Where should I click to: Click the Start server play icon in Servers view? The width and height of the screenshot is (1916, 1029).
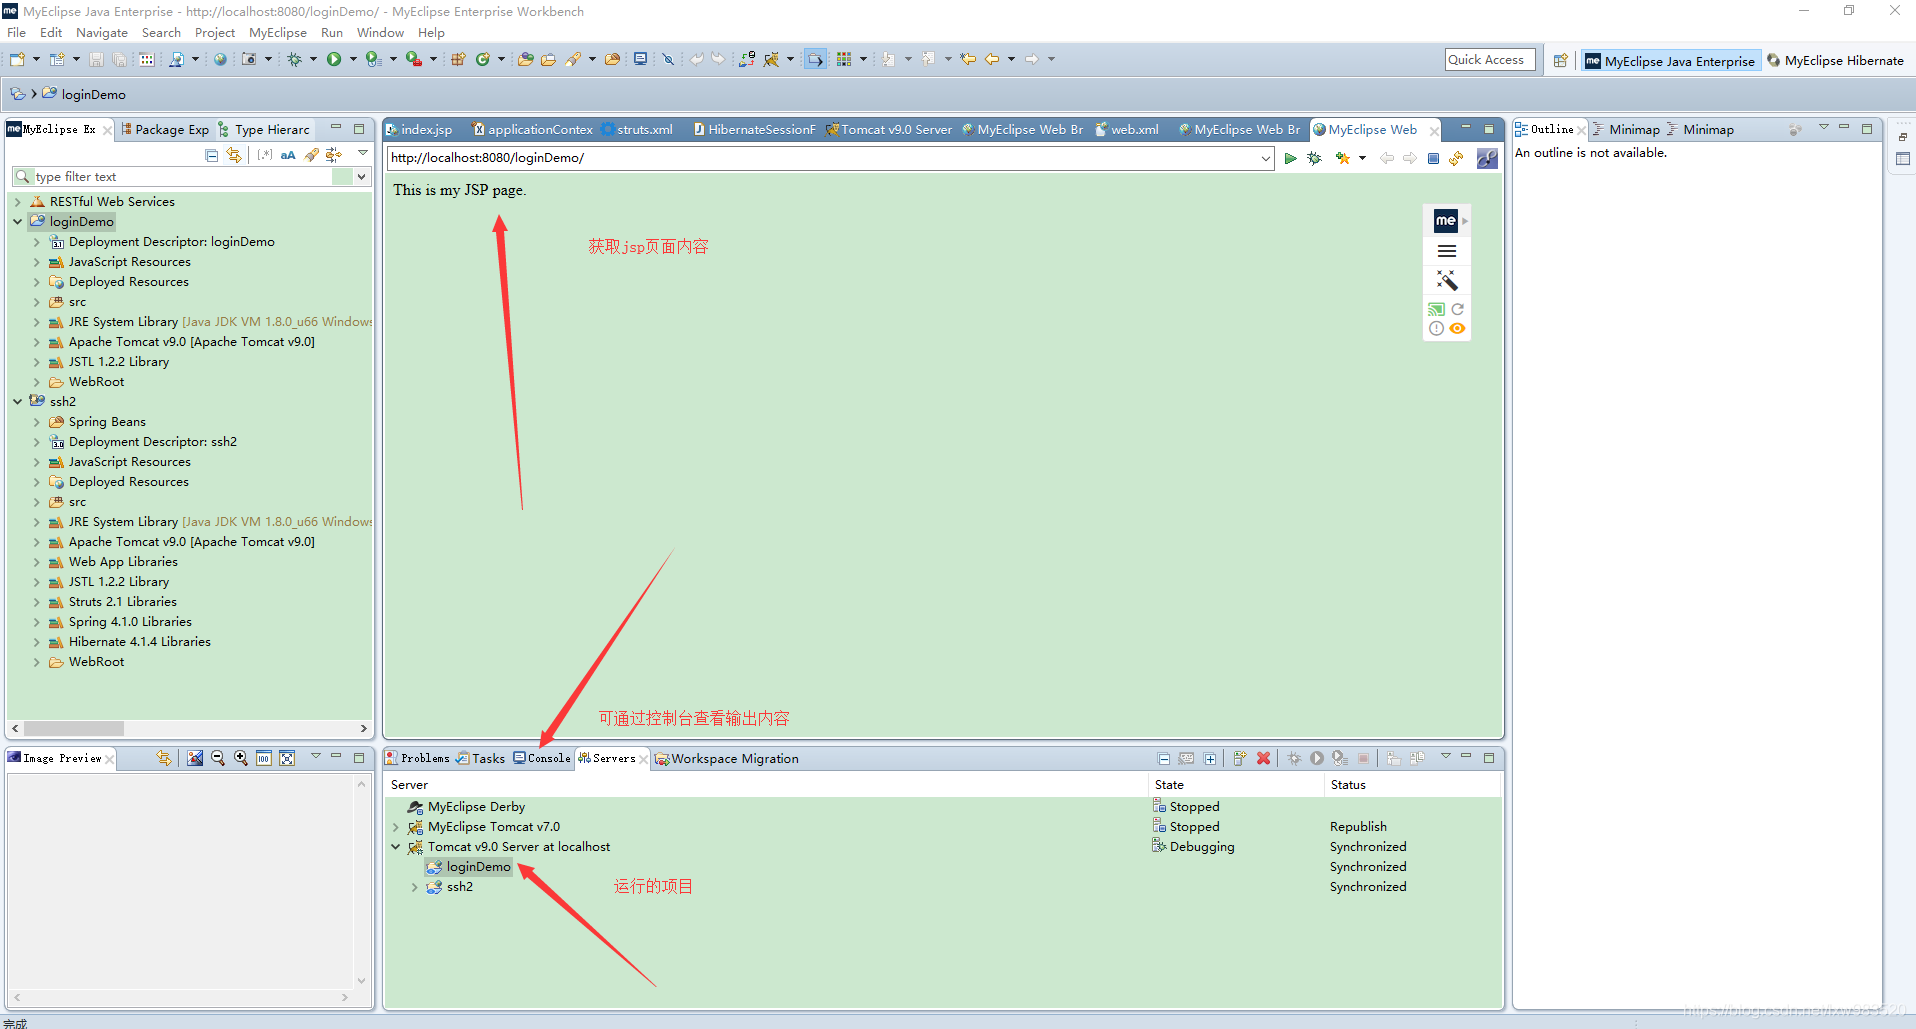[1317, 758]
